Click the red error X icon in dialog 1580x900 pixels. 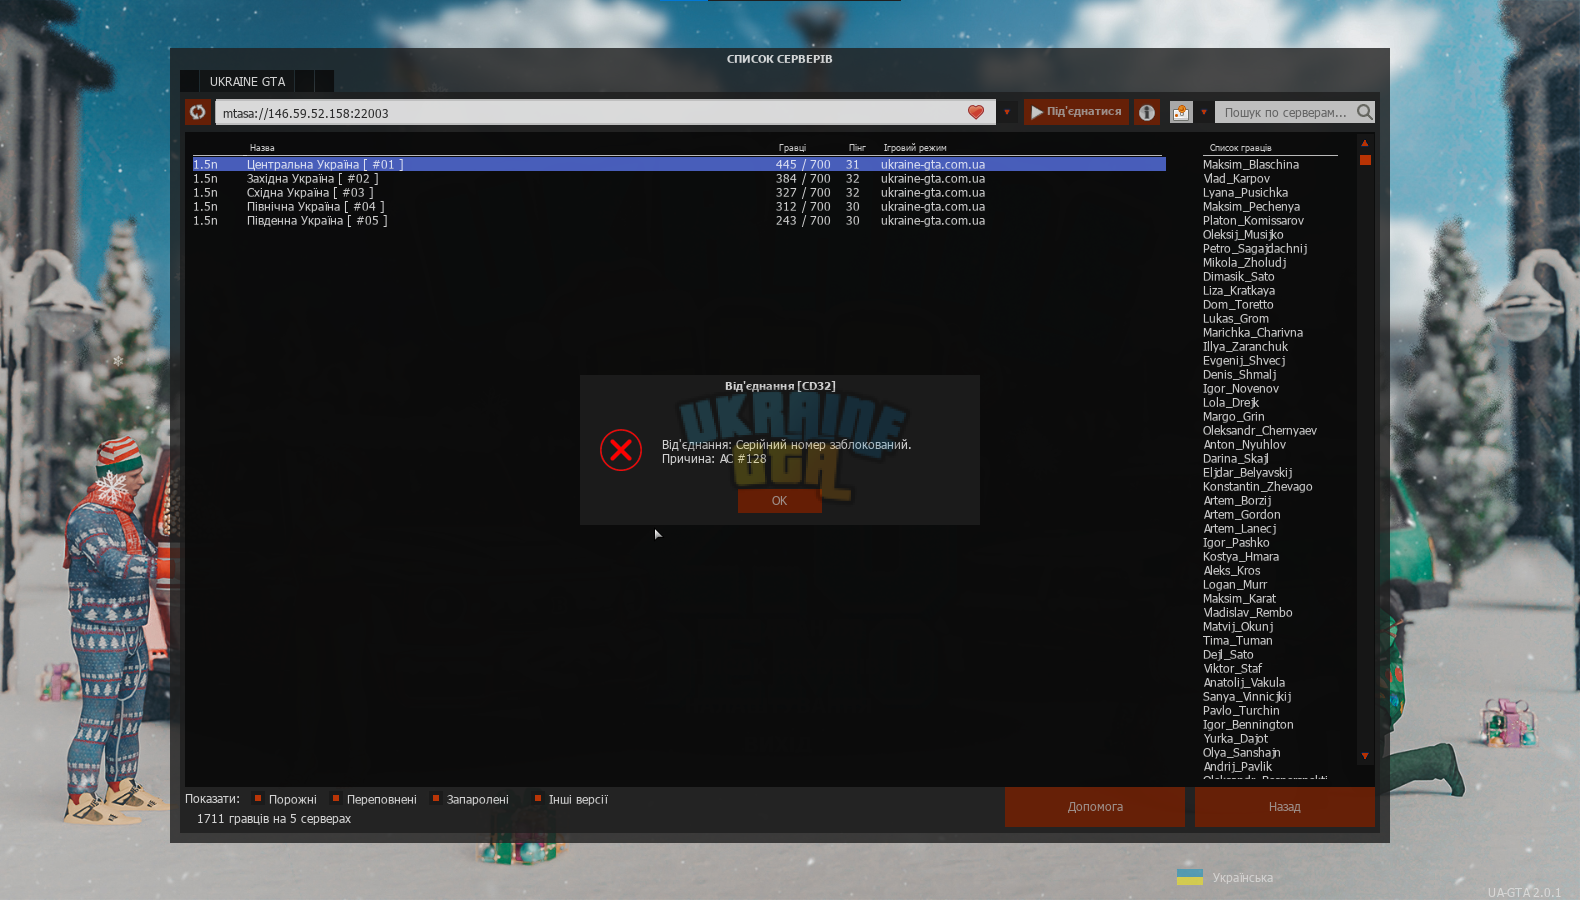[x=621, y=450]
